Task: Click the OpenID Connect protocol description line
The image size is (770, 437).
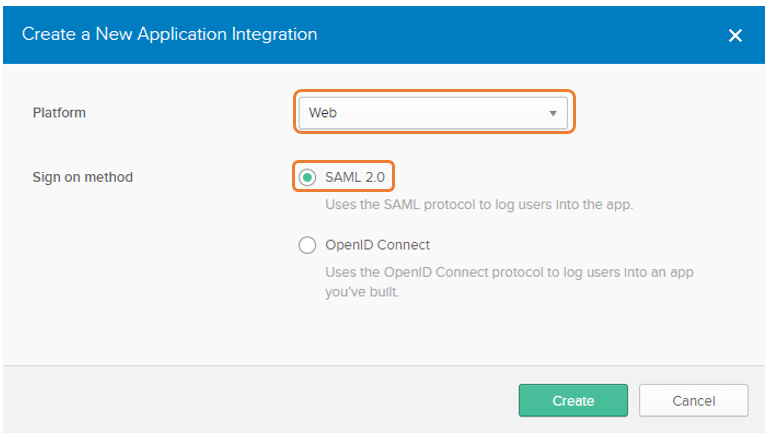Action: pyautogui.click(x=509, y=273)
